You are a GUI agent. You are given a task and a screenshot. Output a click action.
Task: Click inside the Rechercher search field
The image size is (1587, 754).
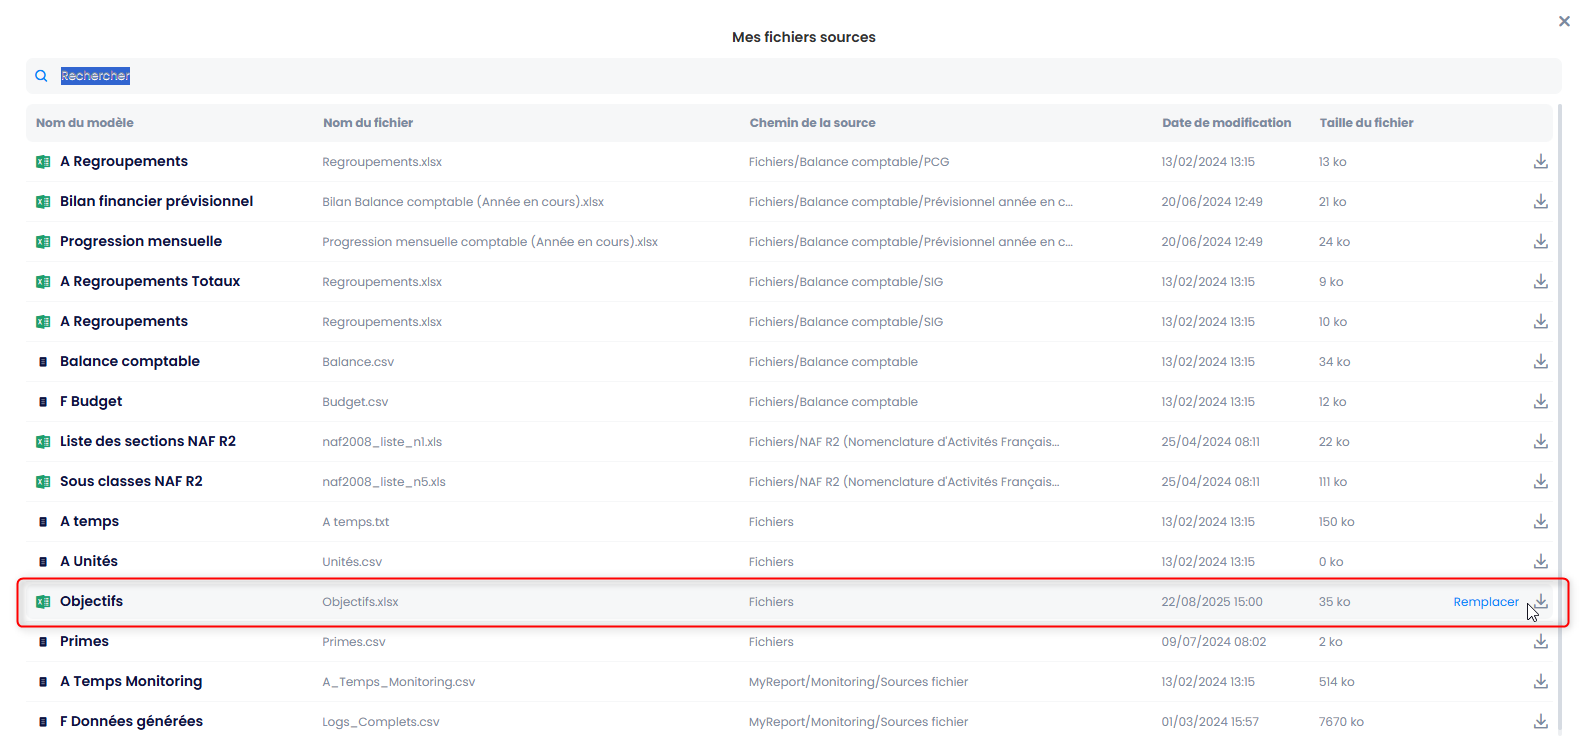(x=600, y=76)
